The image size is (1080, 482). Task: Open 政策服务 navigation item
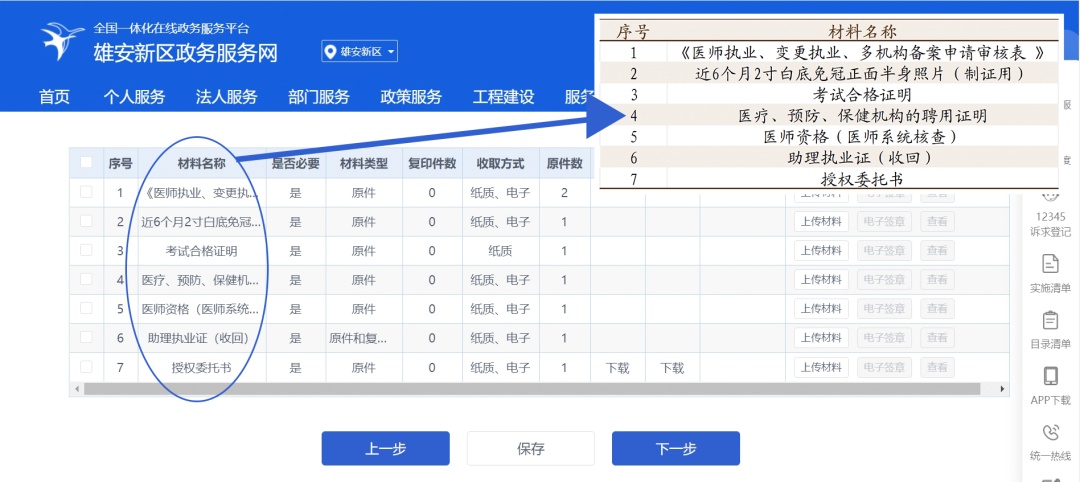[411, 97]
